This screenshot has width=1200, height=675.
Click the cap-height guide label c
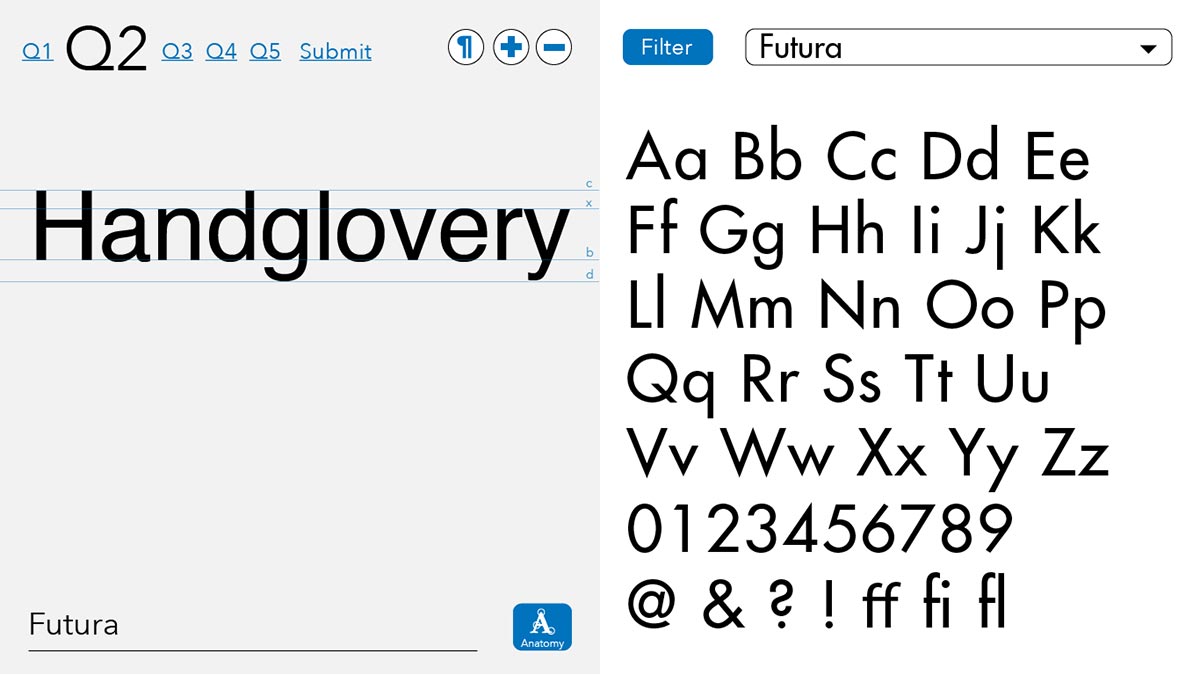(x=590, y=184)
